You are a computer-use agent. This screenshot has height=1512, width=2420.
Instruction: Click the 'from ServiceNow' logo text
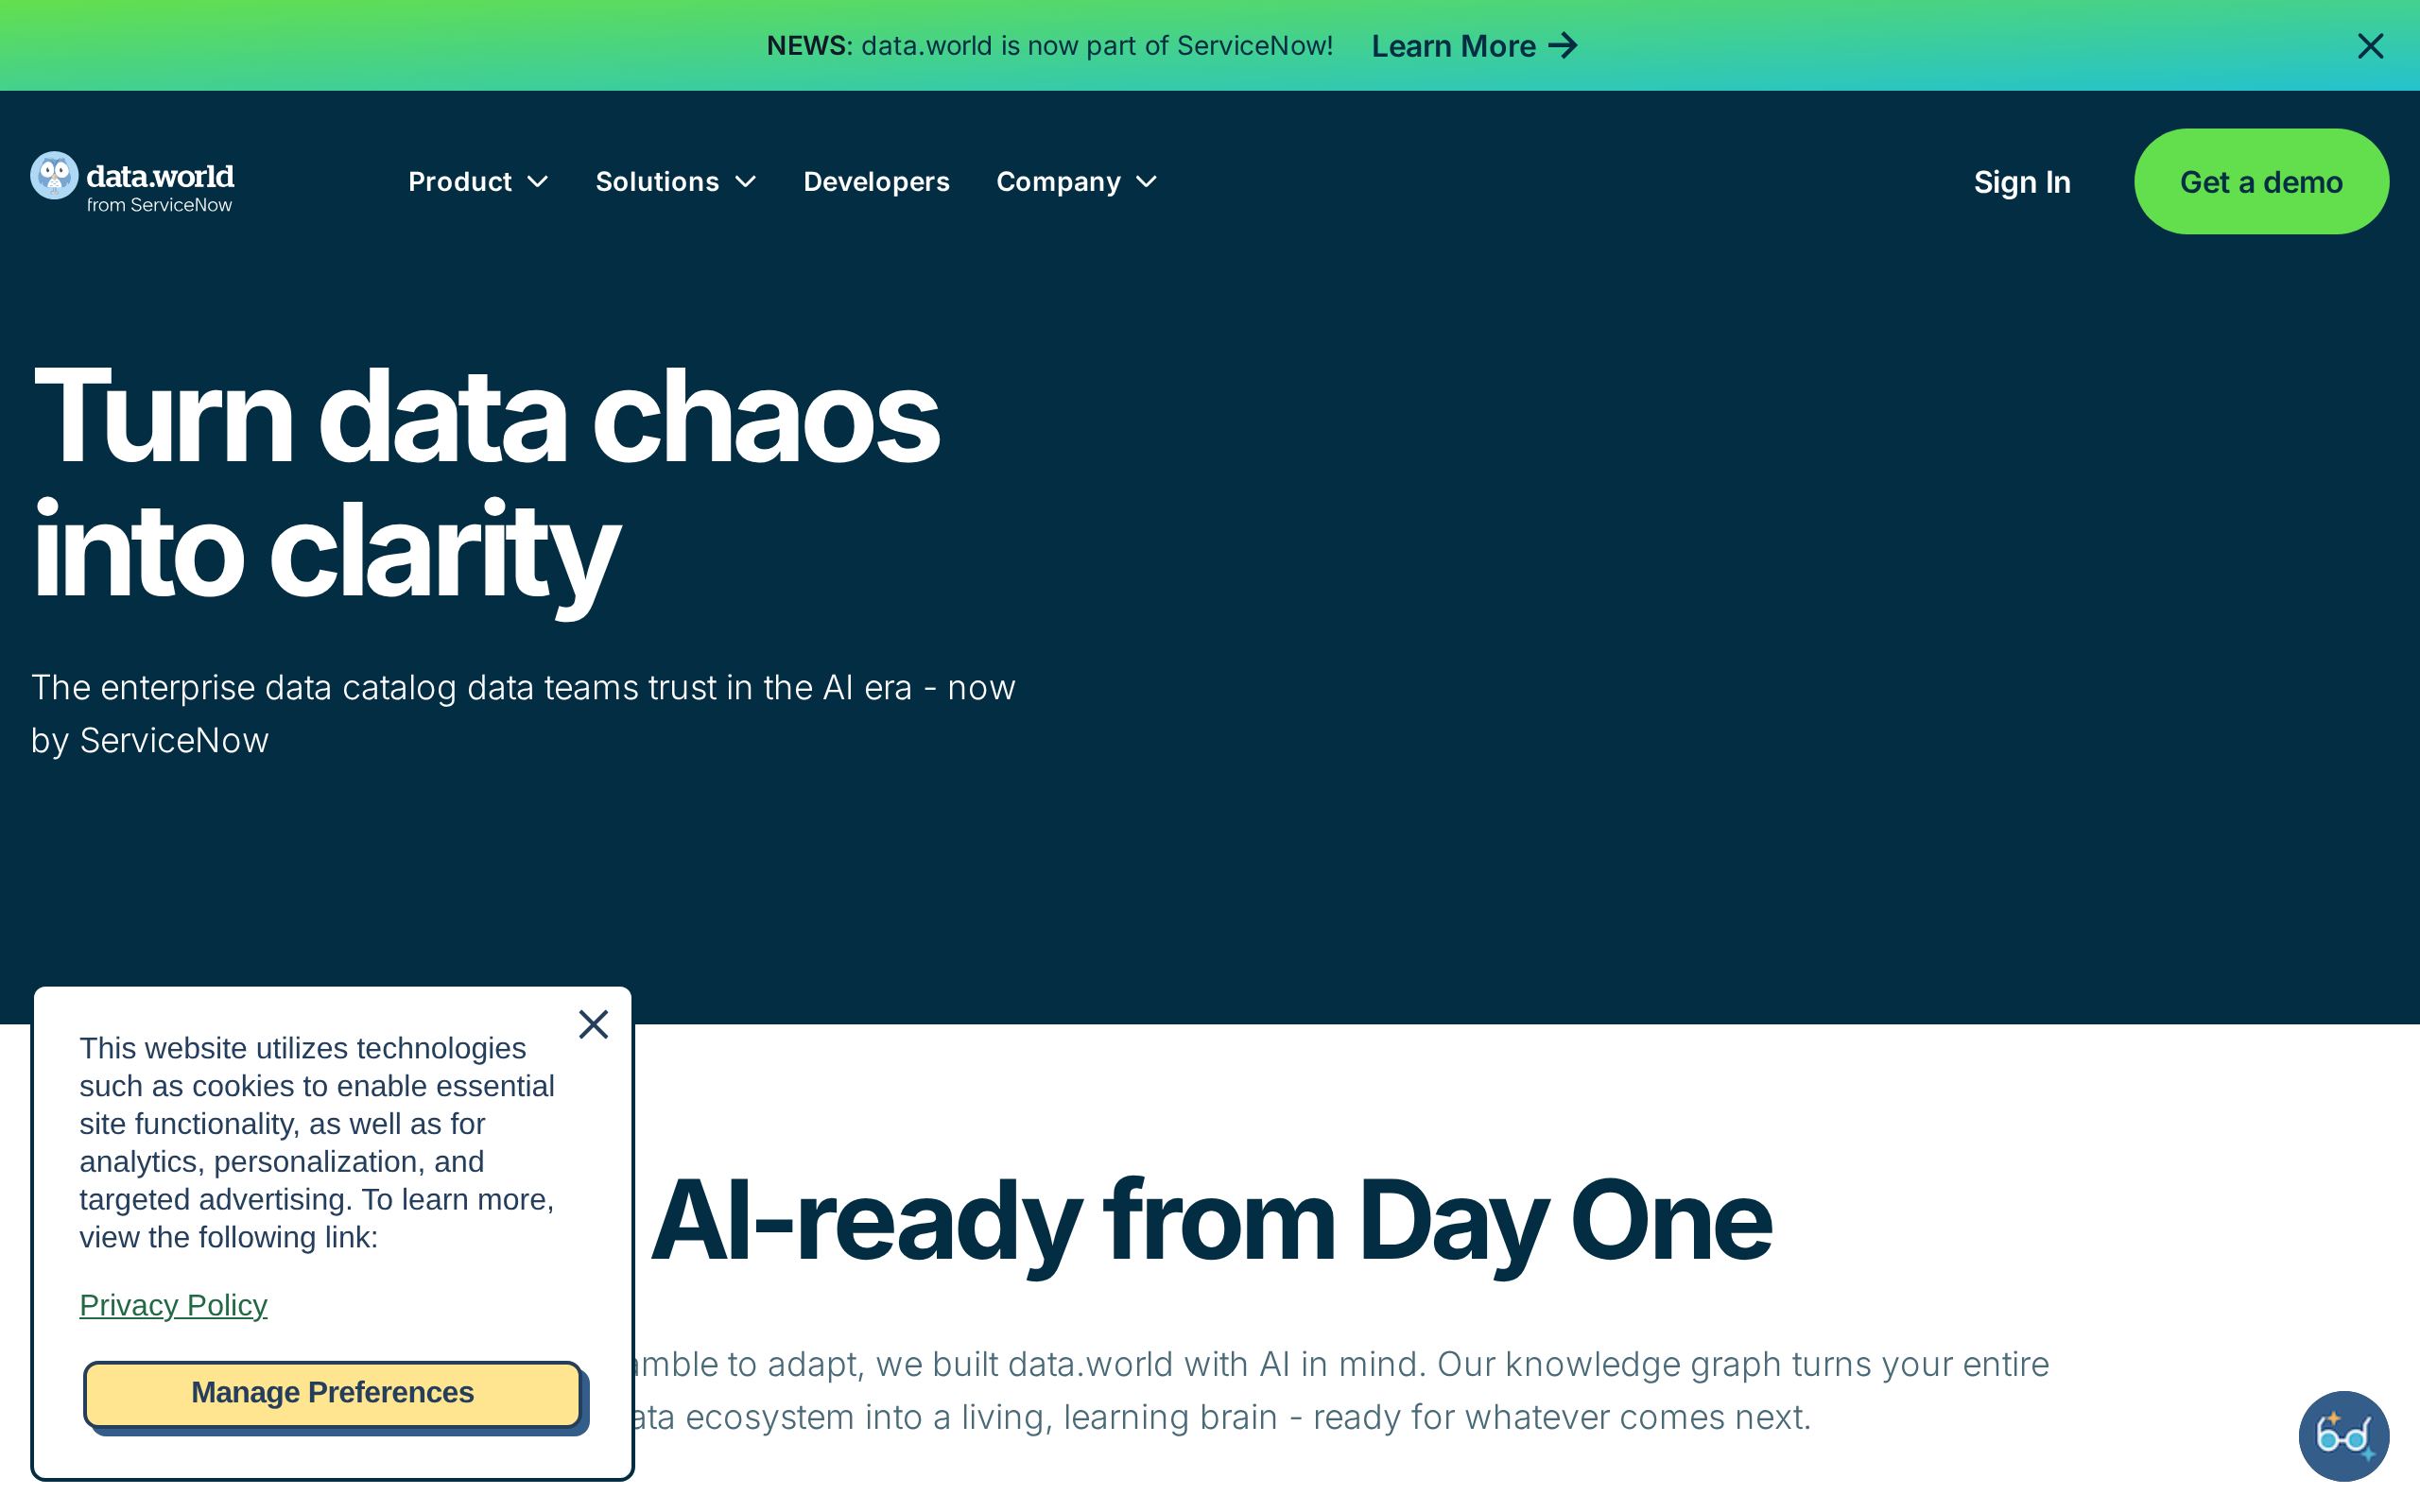click(159, 205)
